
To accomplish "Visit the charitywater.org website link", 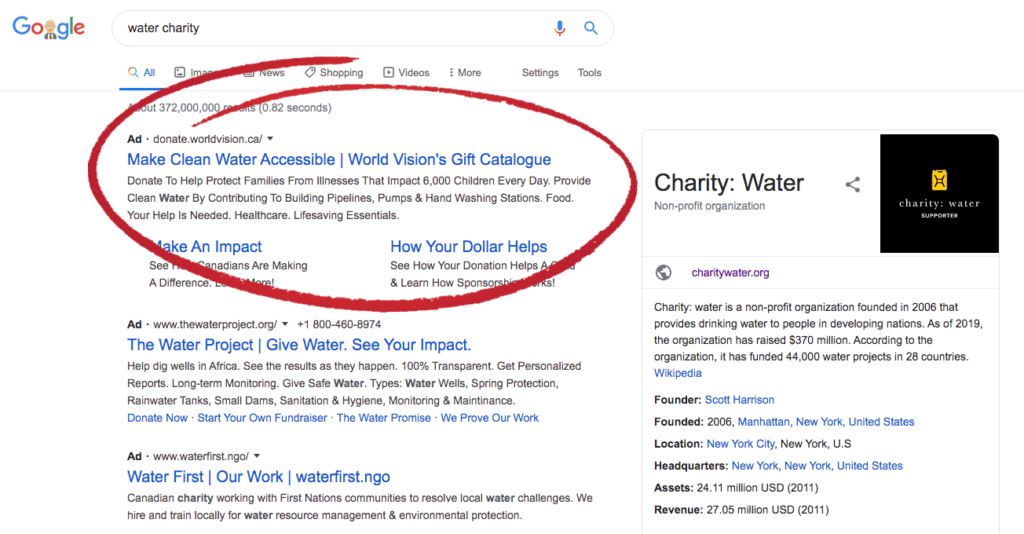I will [x=730, y=272].
